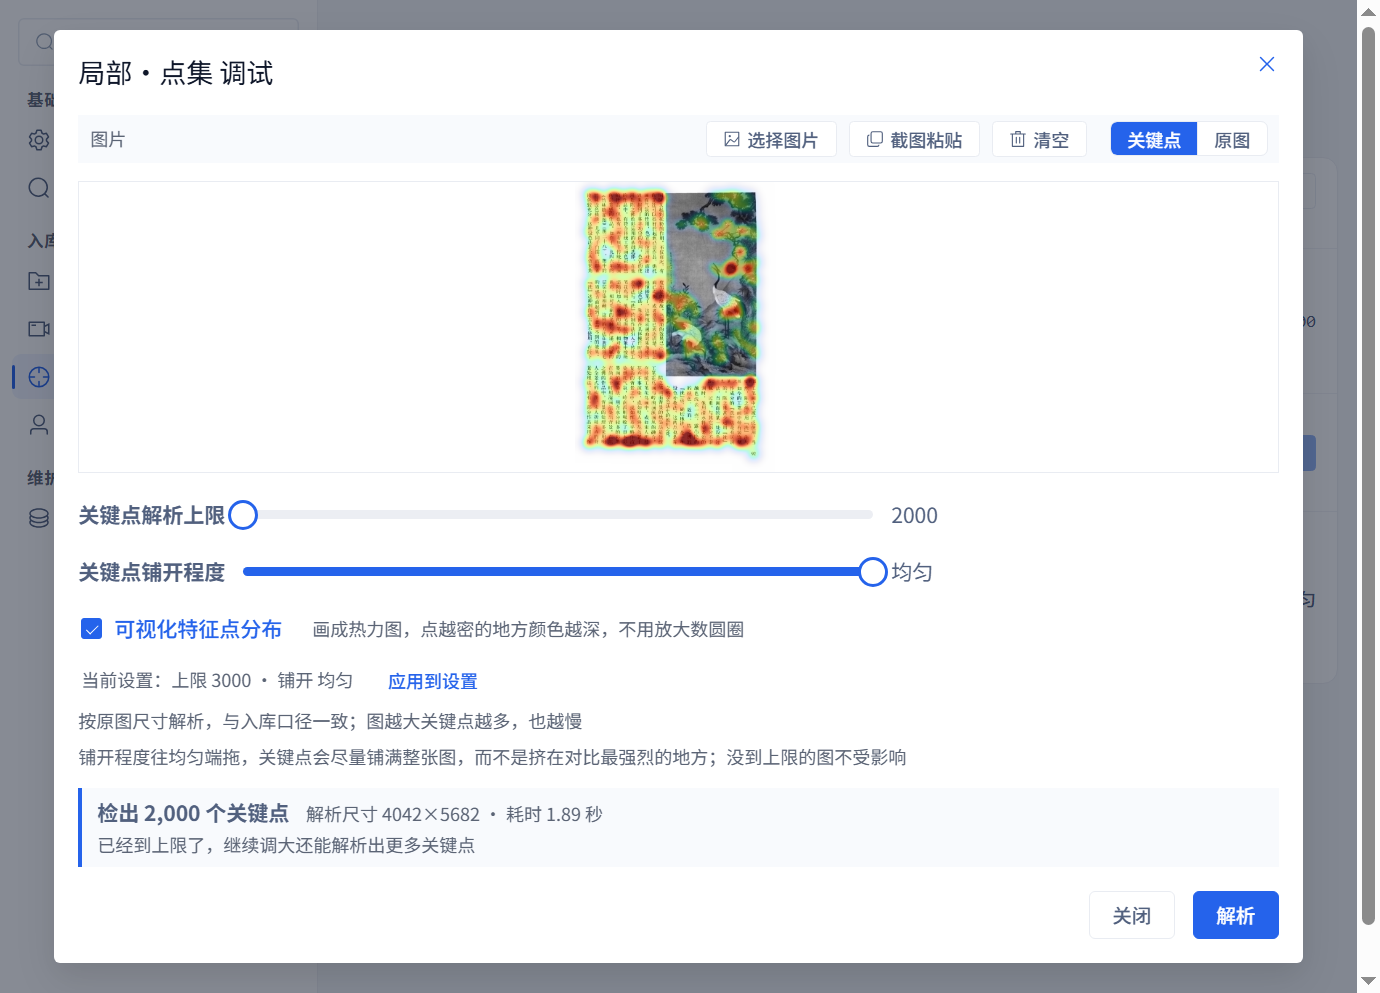Click the trash icon inside 清空
Image resolution: width=1380 pixels, height=993 pixels.
tap(1018, 139)
